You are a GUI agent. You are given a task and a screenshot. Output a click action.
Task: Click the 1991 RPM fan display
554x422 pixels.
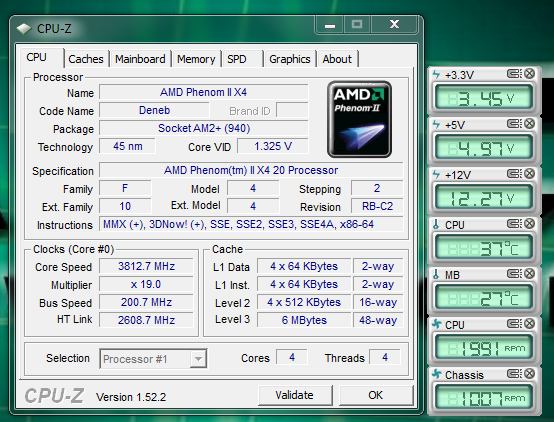483,347
